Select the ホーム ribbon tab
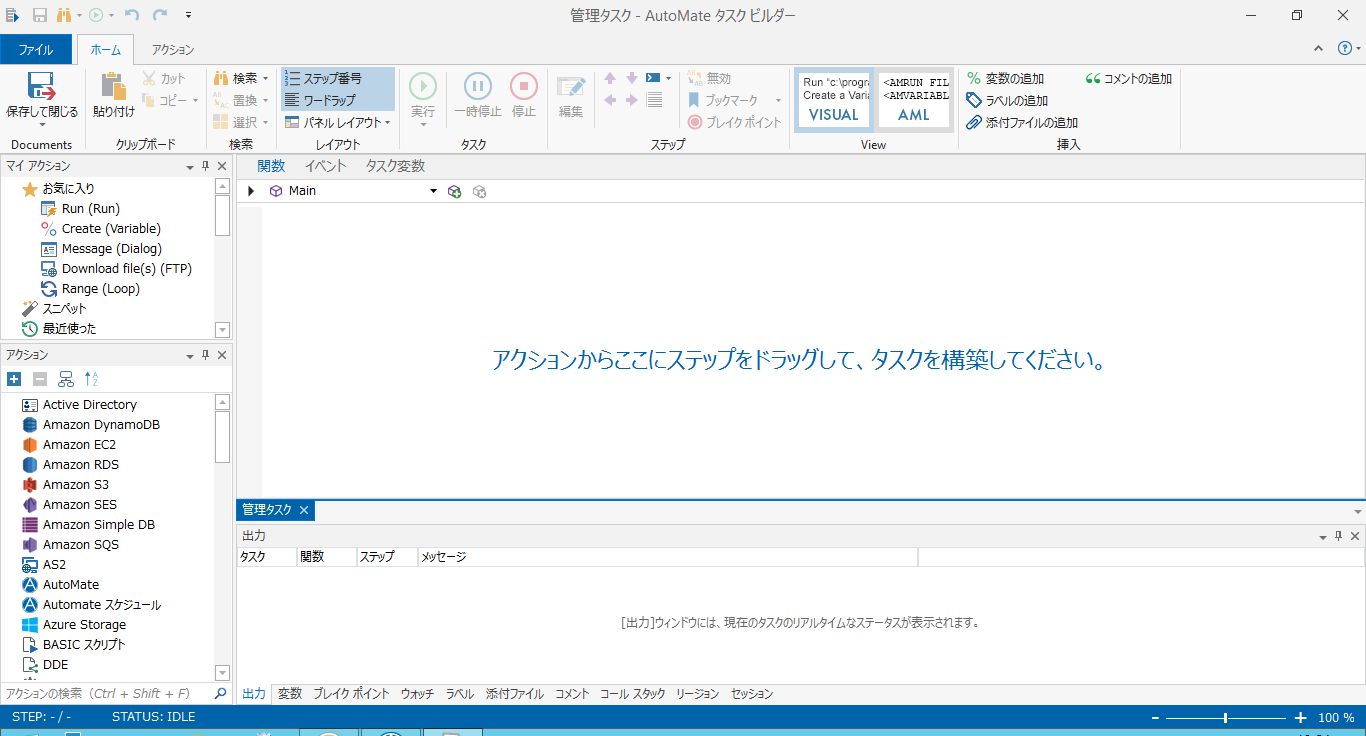This screenshot has height=736, width=1366. pos(105,49)
